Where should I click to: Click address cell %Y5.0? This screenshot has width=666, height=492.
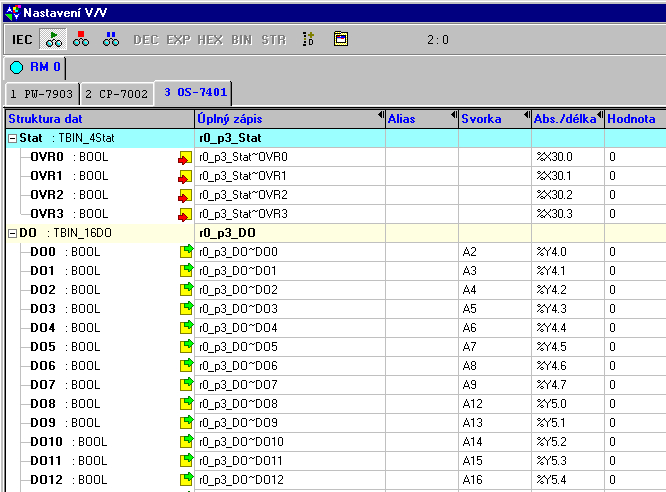tap(568, 404)
